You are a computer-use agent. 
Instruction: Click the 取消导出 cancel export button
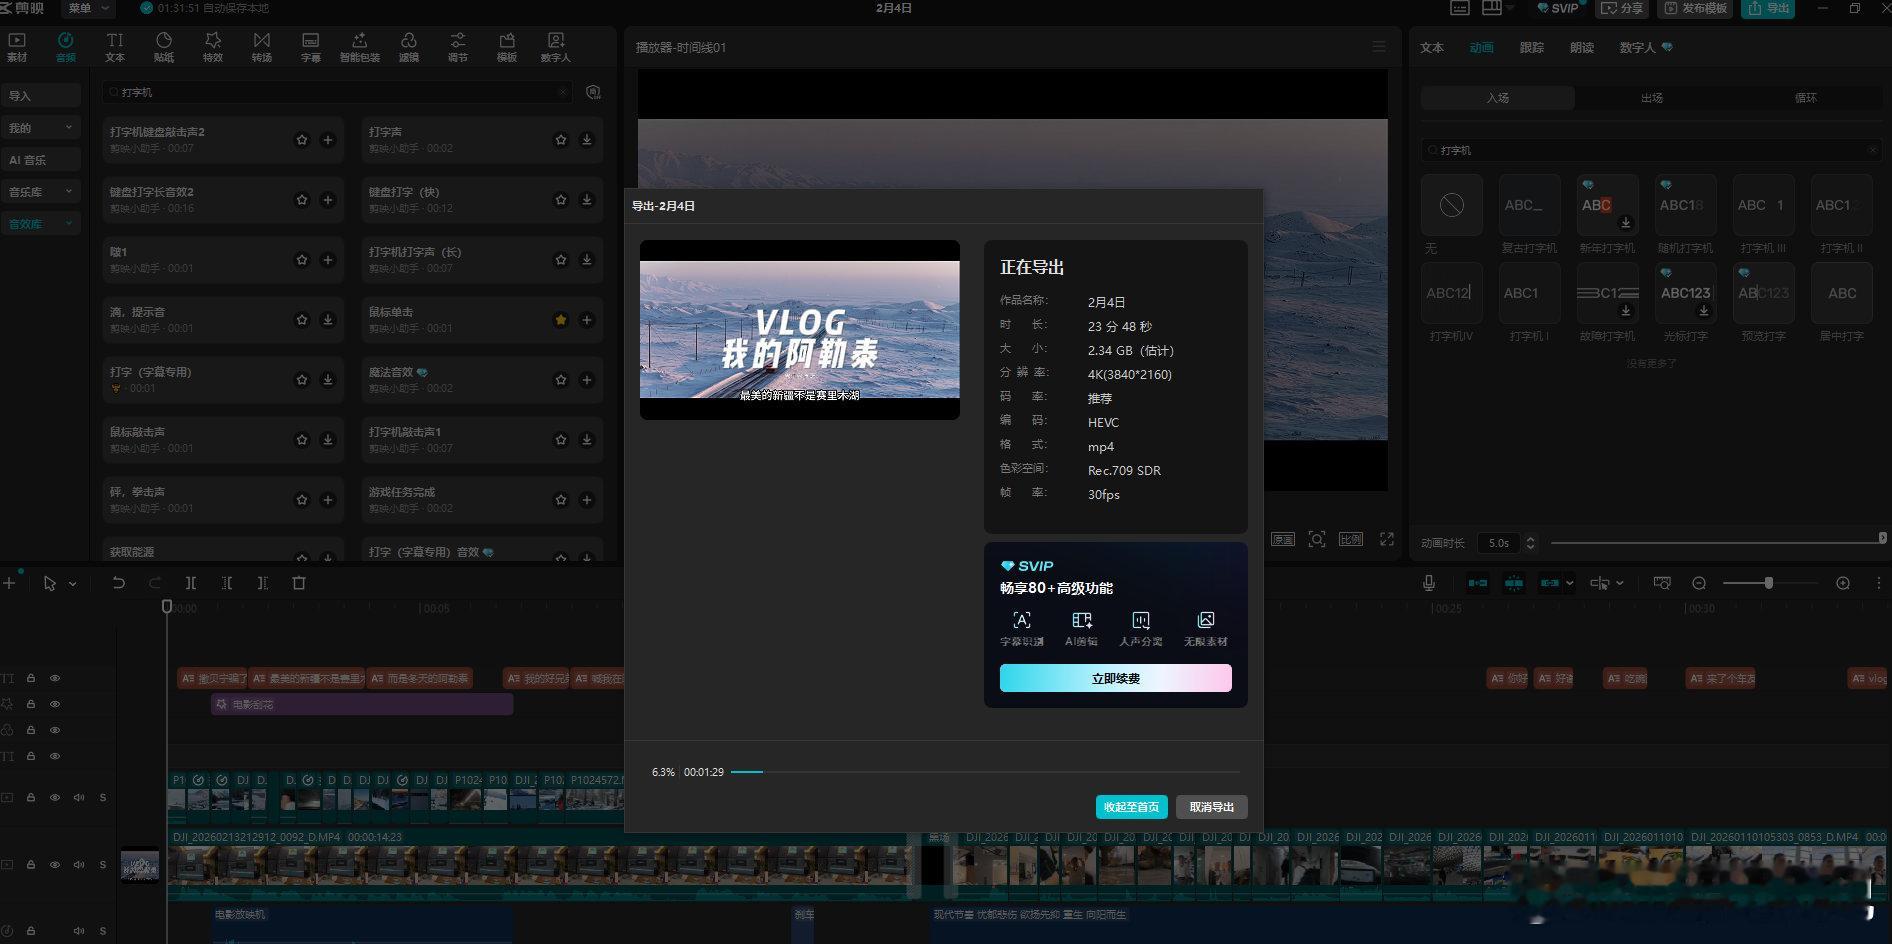[x=1211, y=807]
